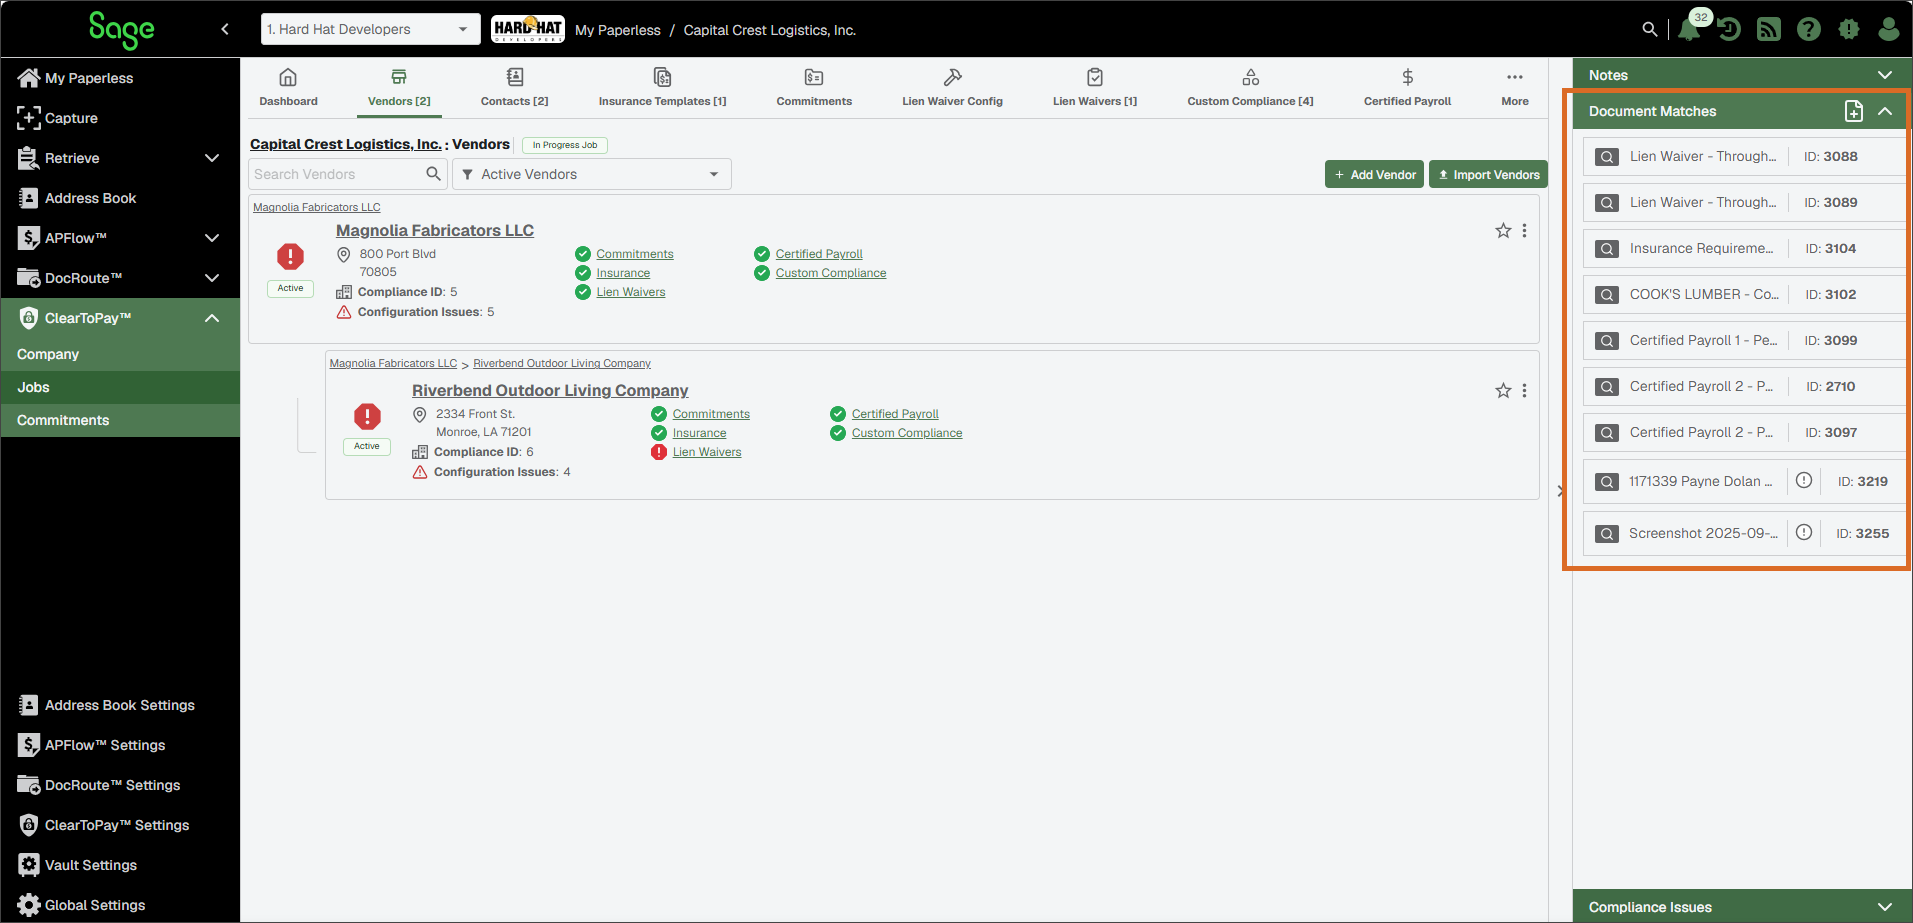Click the history clock icon in header
Image resolution: width=1913 pixels, height=923 pixels.
(1729, 29)
